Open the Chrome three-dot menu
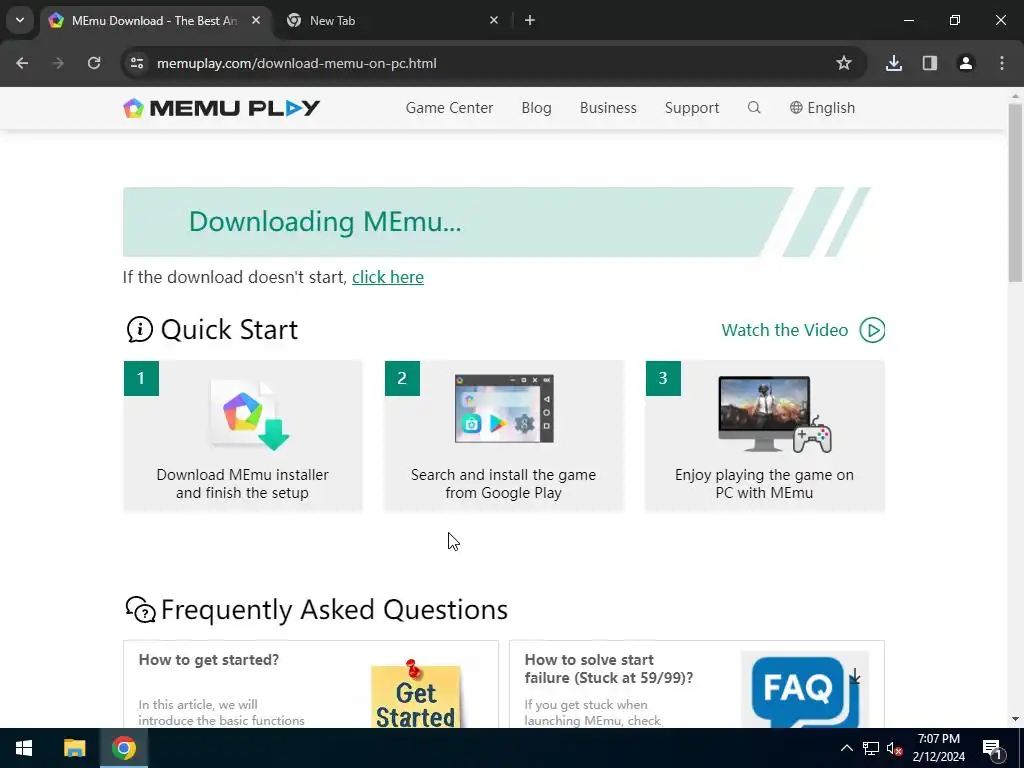Viewport: 1024px width, 768px height. coord(1002,63)
